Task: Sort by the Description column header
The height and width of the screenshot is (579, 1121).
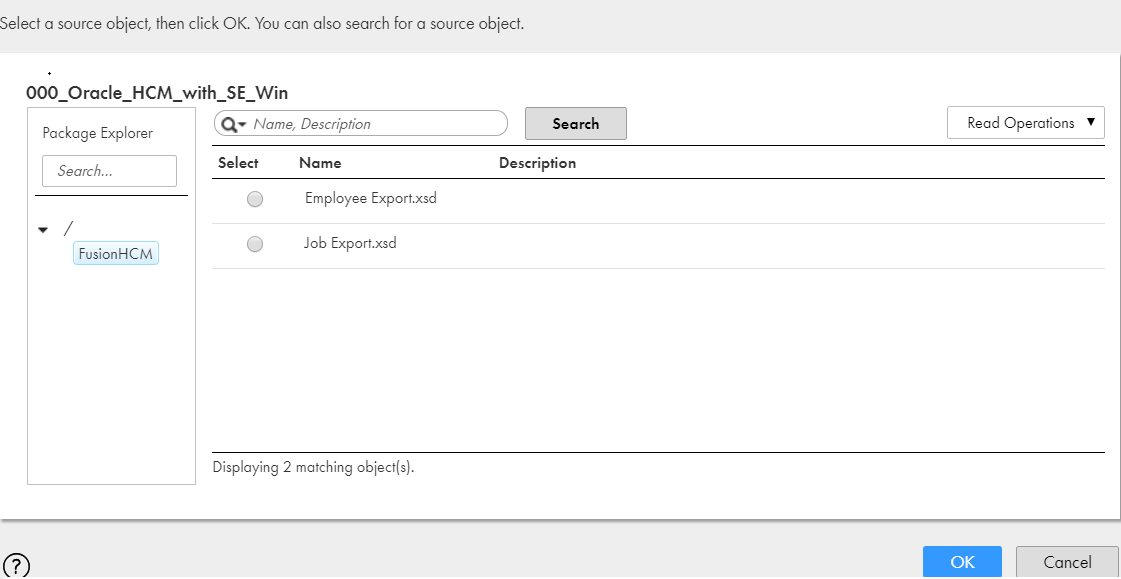Action: pos(537,163)
